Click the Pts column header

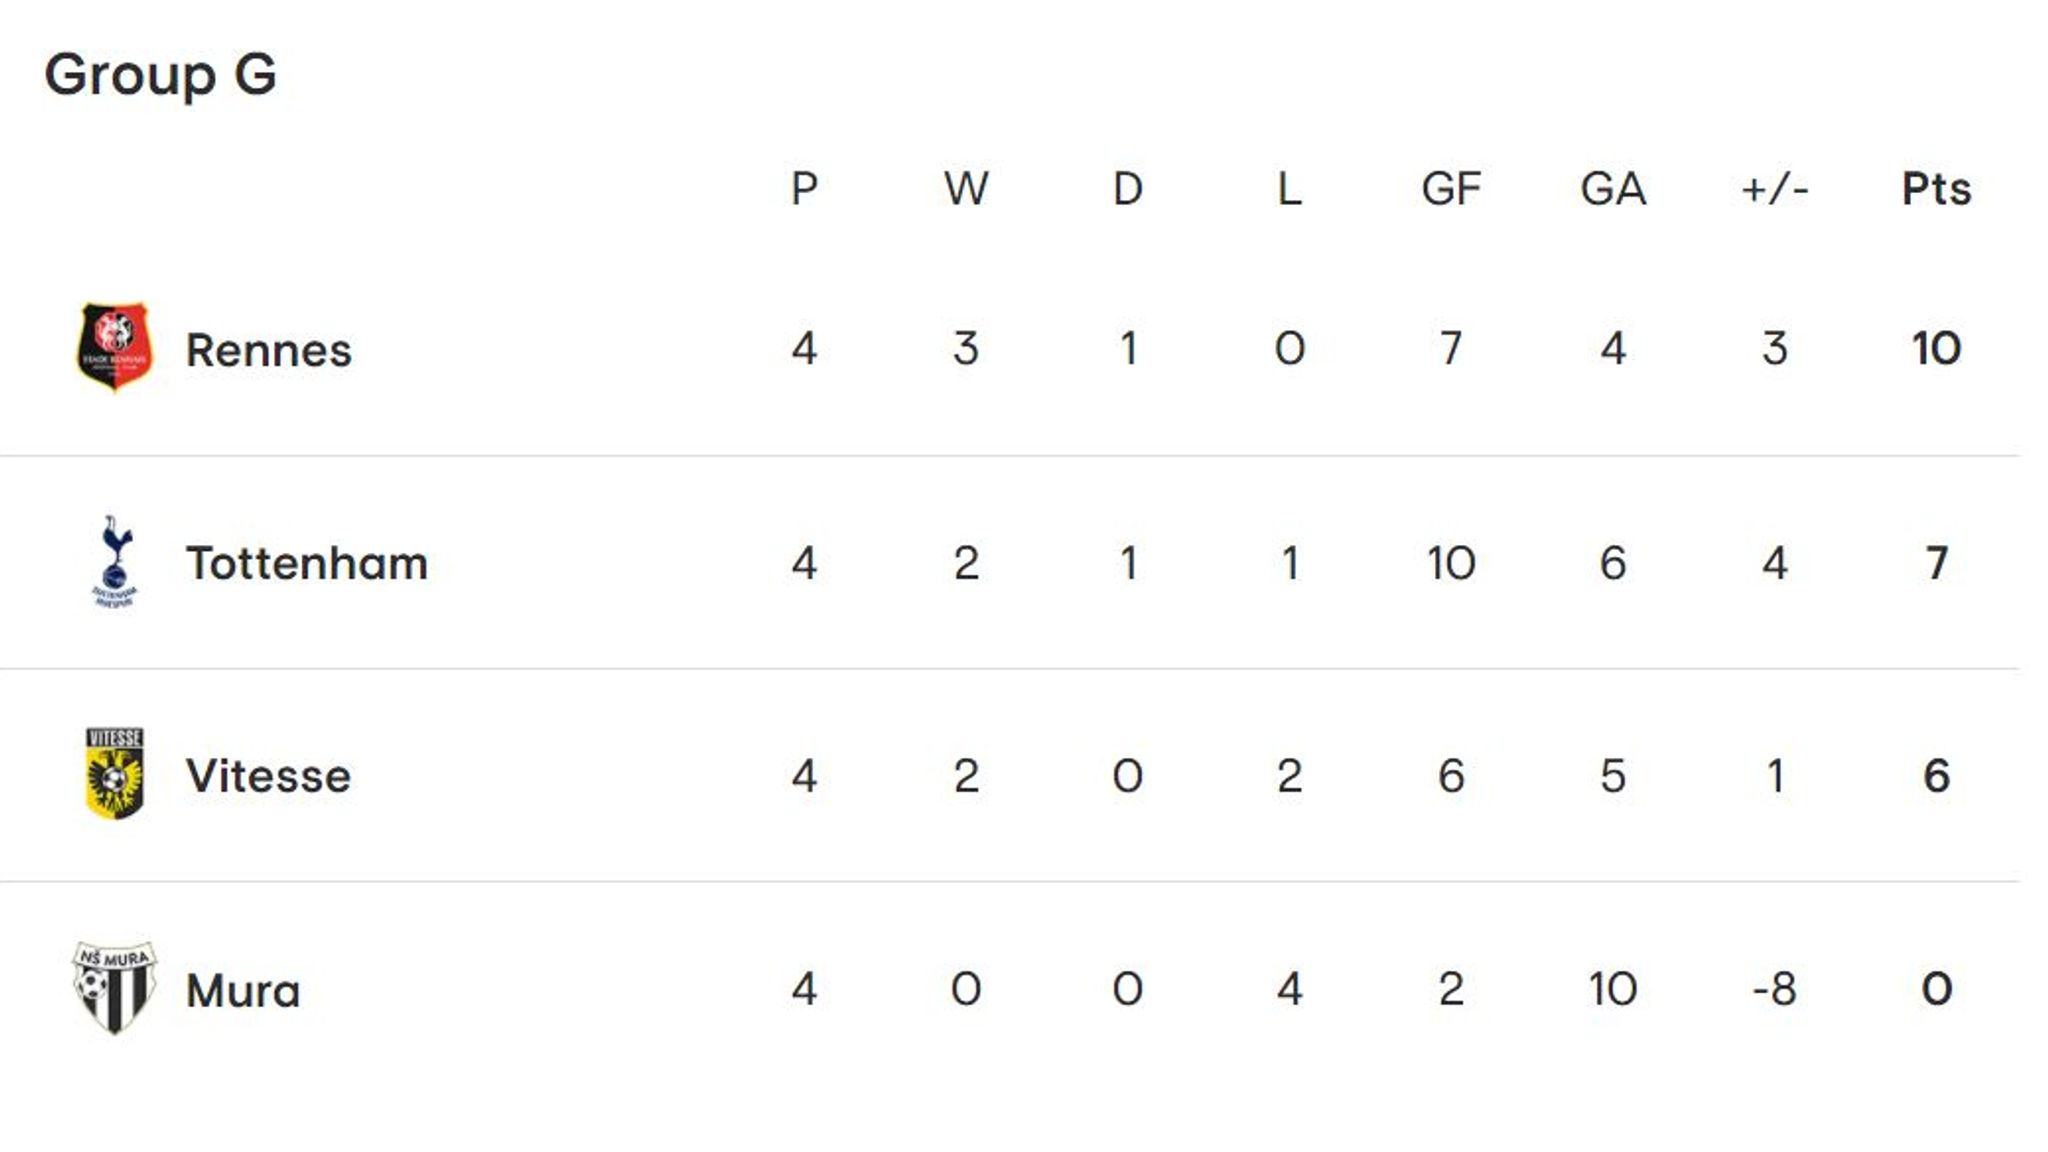click(1936, 189)
